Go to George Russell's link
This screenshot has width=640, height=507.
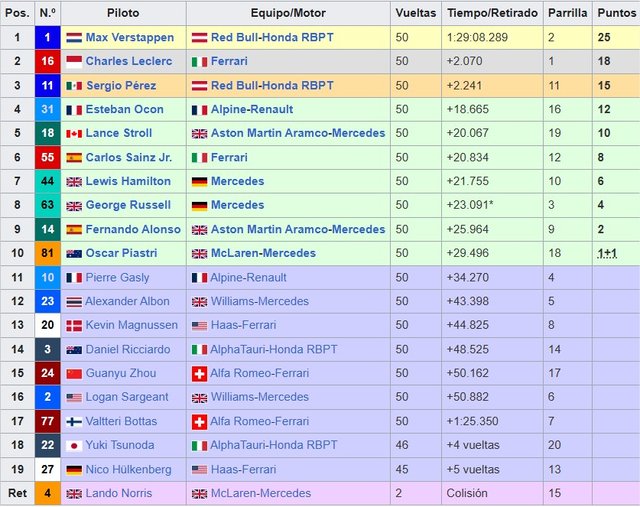[x=128, y=205]
